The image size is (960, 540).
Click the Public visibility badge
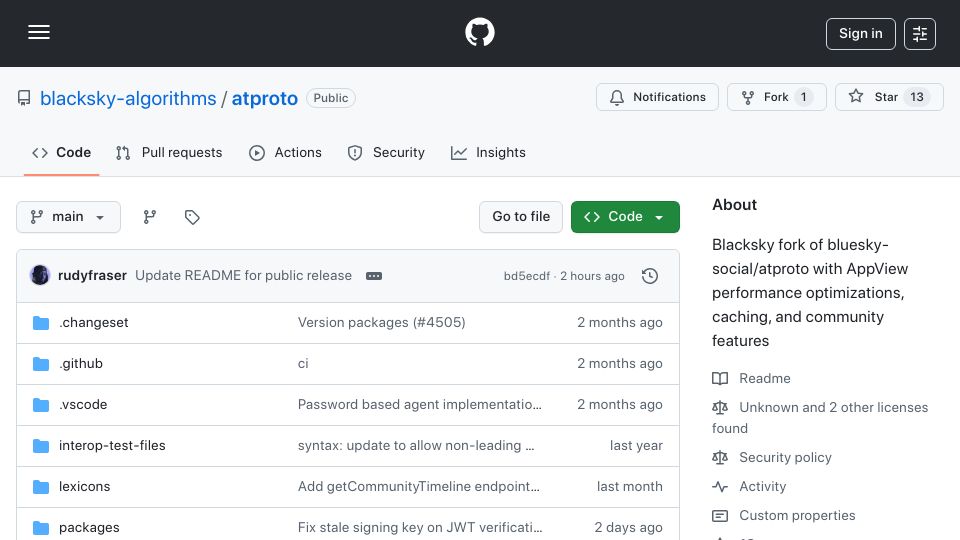click(331, 98)
